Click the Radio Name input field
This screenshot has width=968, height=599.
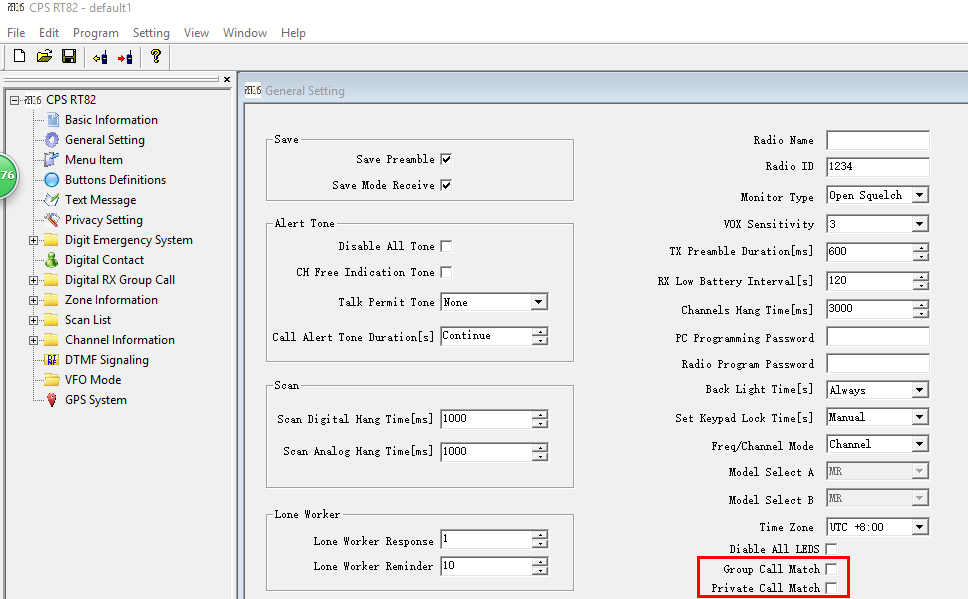(x=877, y=140)
